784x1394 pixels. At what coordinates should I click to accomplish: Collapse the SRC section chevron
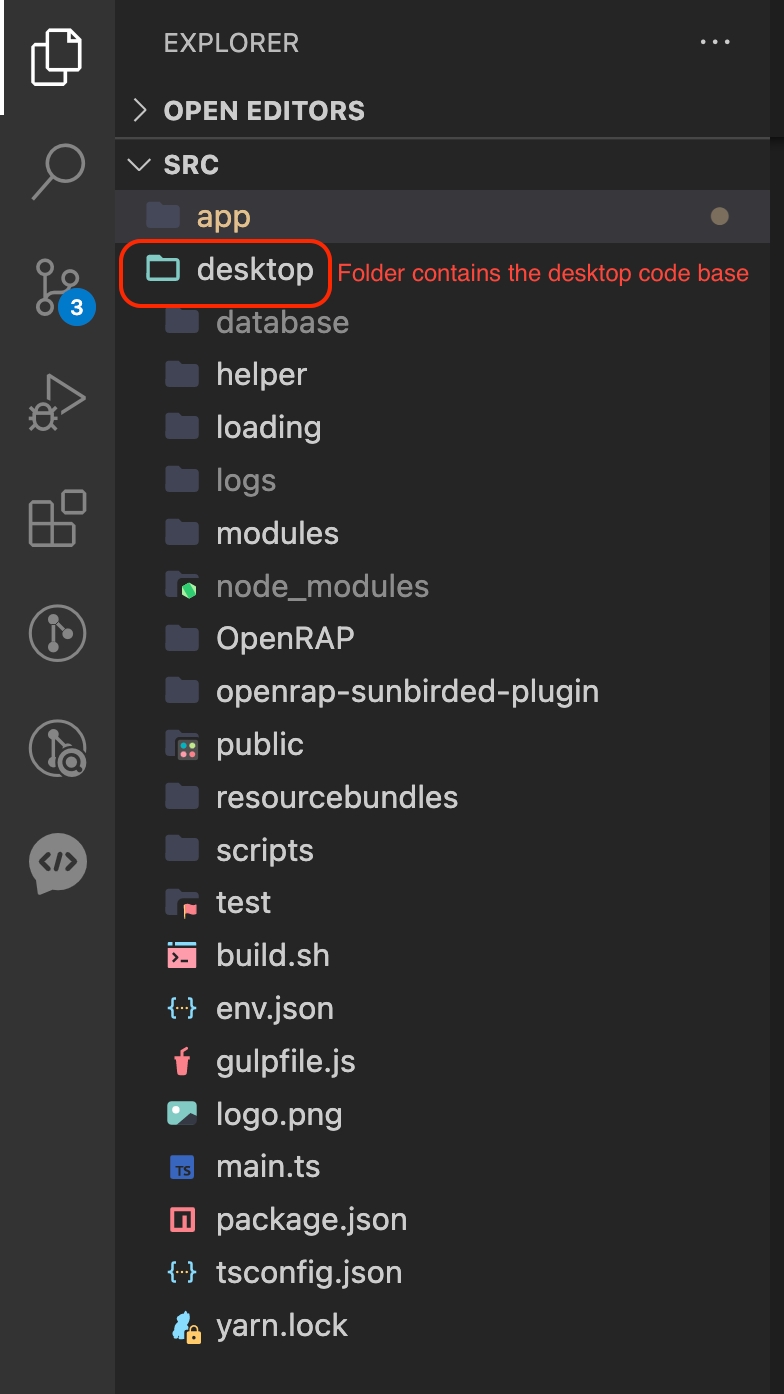[141, 164]
